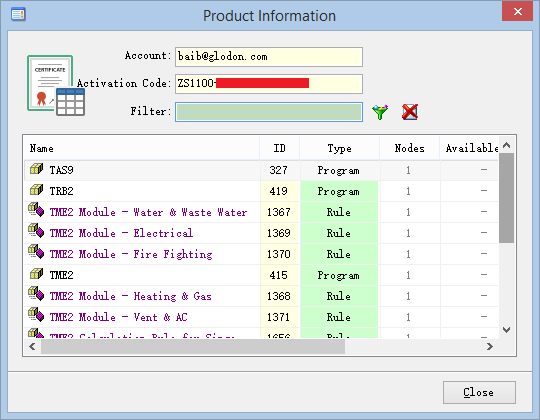540x420 pixels.
Task: Click the Program type cell in 415 row
Action: [339, 275]
